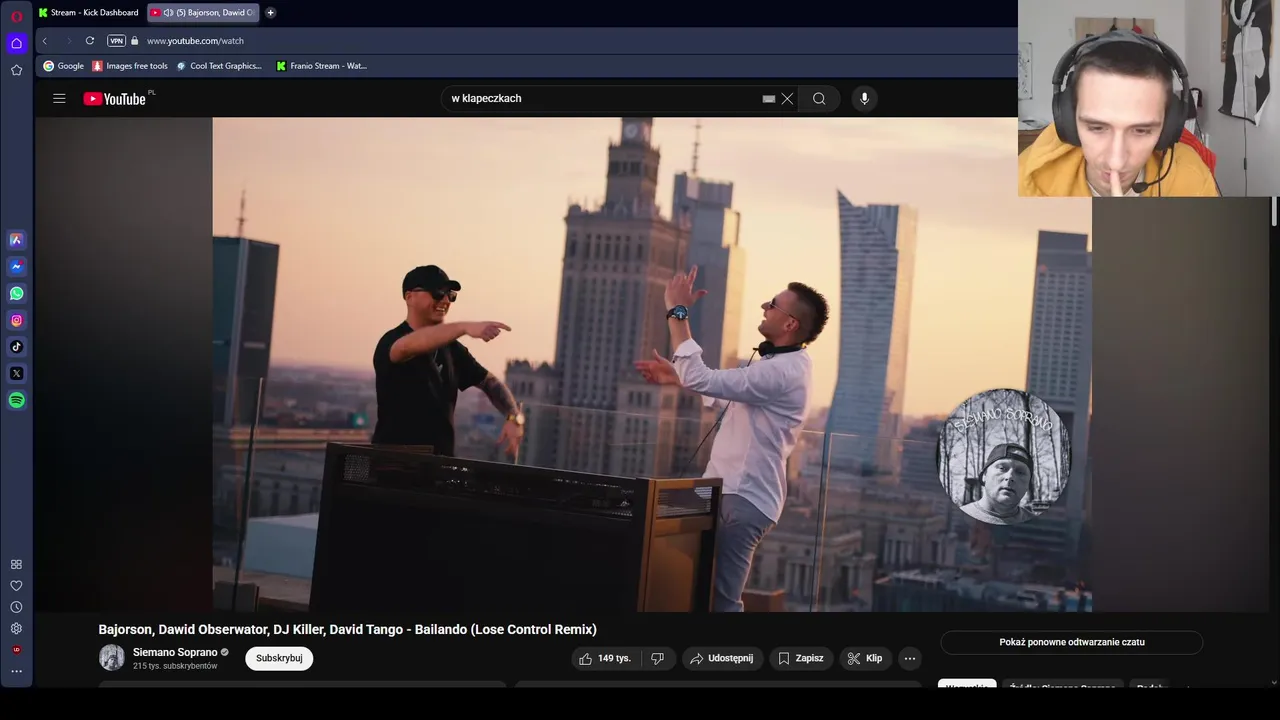Screen dimensions: 1280x720
Task: Create a clip with the Klip button
Action: click(x=865, y=658)
